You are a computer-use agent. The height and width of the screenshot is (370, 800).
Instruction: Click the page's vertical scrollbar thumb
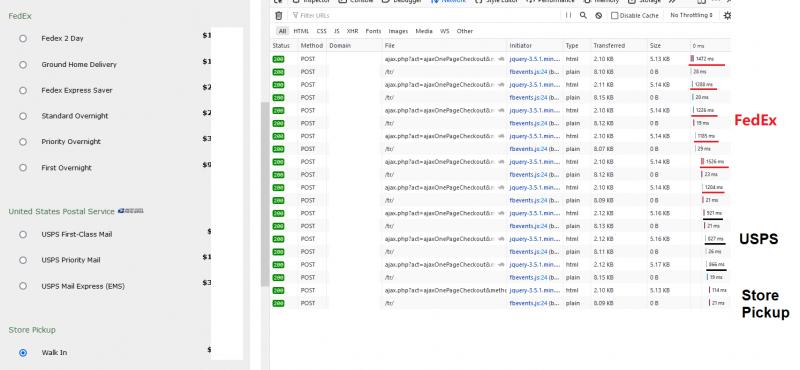click(x=265, y=194)
